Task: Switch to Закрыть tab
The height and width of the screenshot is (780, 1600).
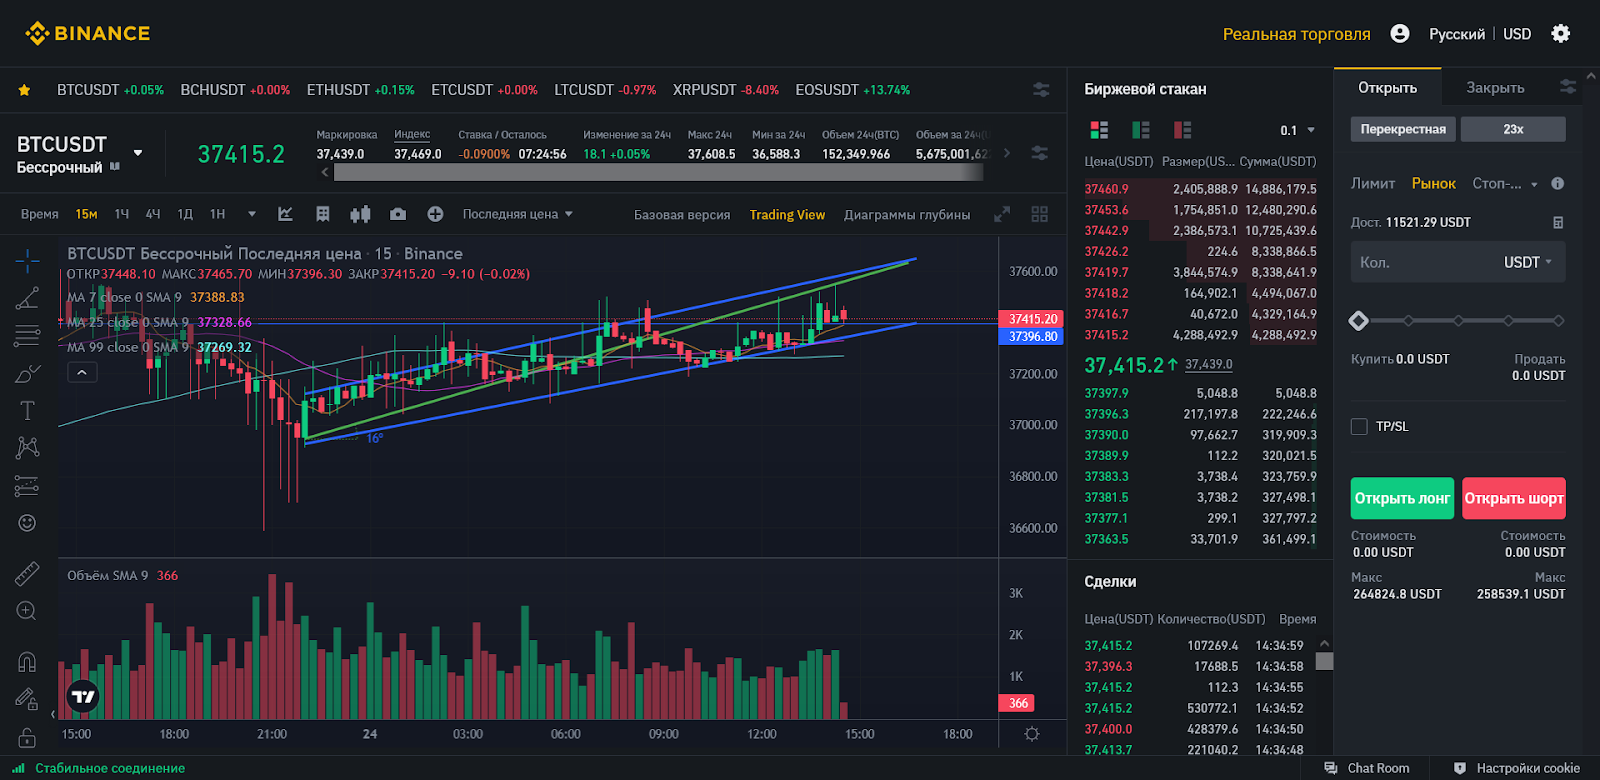Action: point(1495,88)
